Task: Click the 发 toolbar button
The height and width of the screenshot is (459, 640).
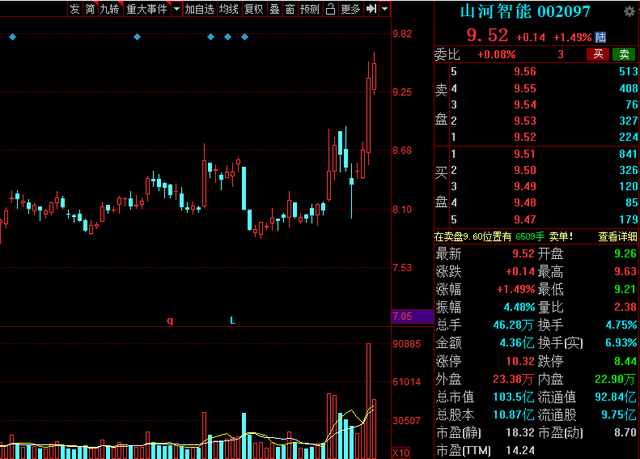Action: pyautogui.click(x=75, y=9)
